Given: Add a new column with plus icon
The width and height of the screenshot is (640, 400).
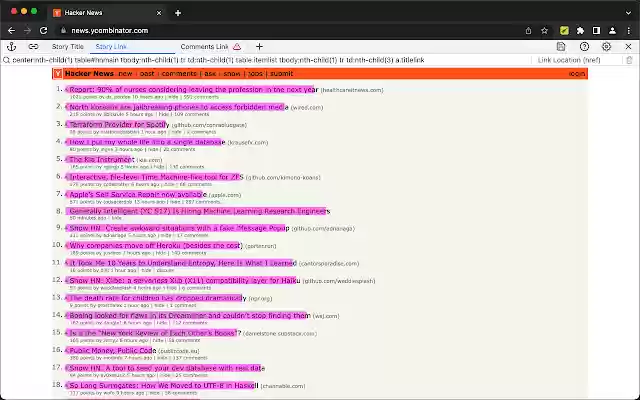Looking at the screenshot, I should tap(259, 47).
